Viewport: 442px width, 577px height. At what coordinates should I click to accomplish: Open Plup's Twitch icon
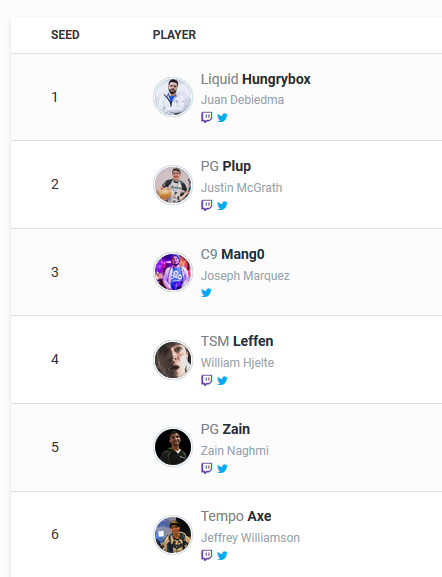click(206, 205)
